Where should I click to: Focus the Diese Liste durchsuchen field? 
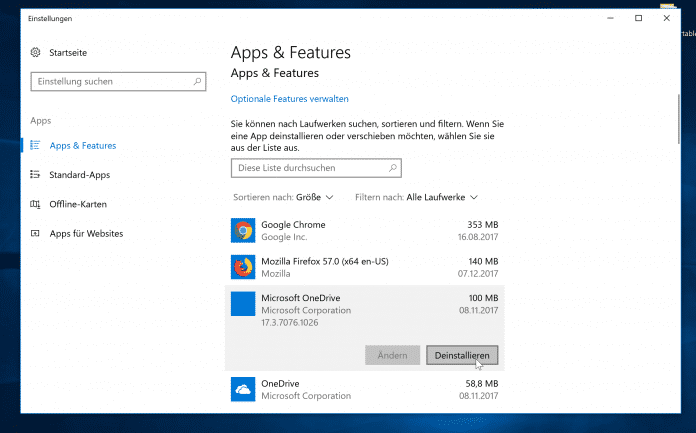[308, 168]
